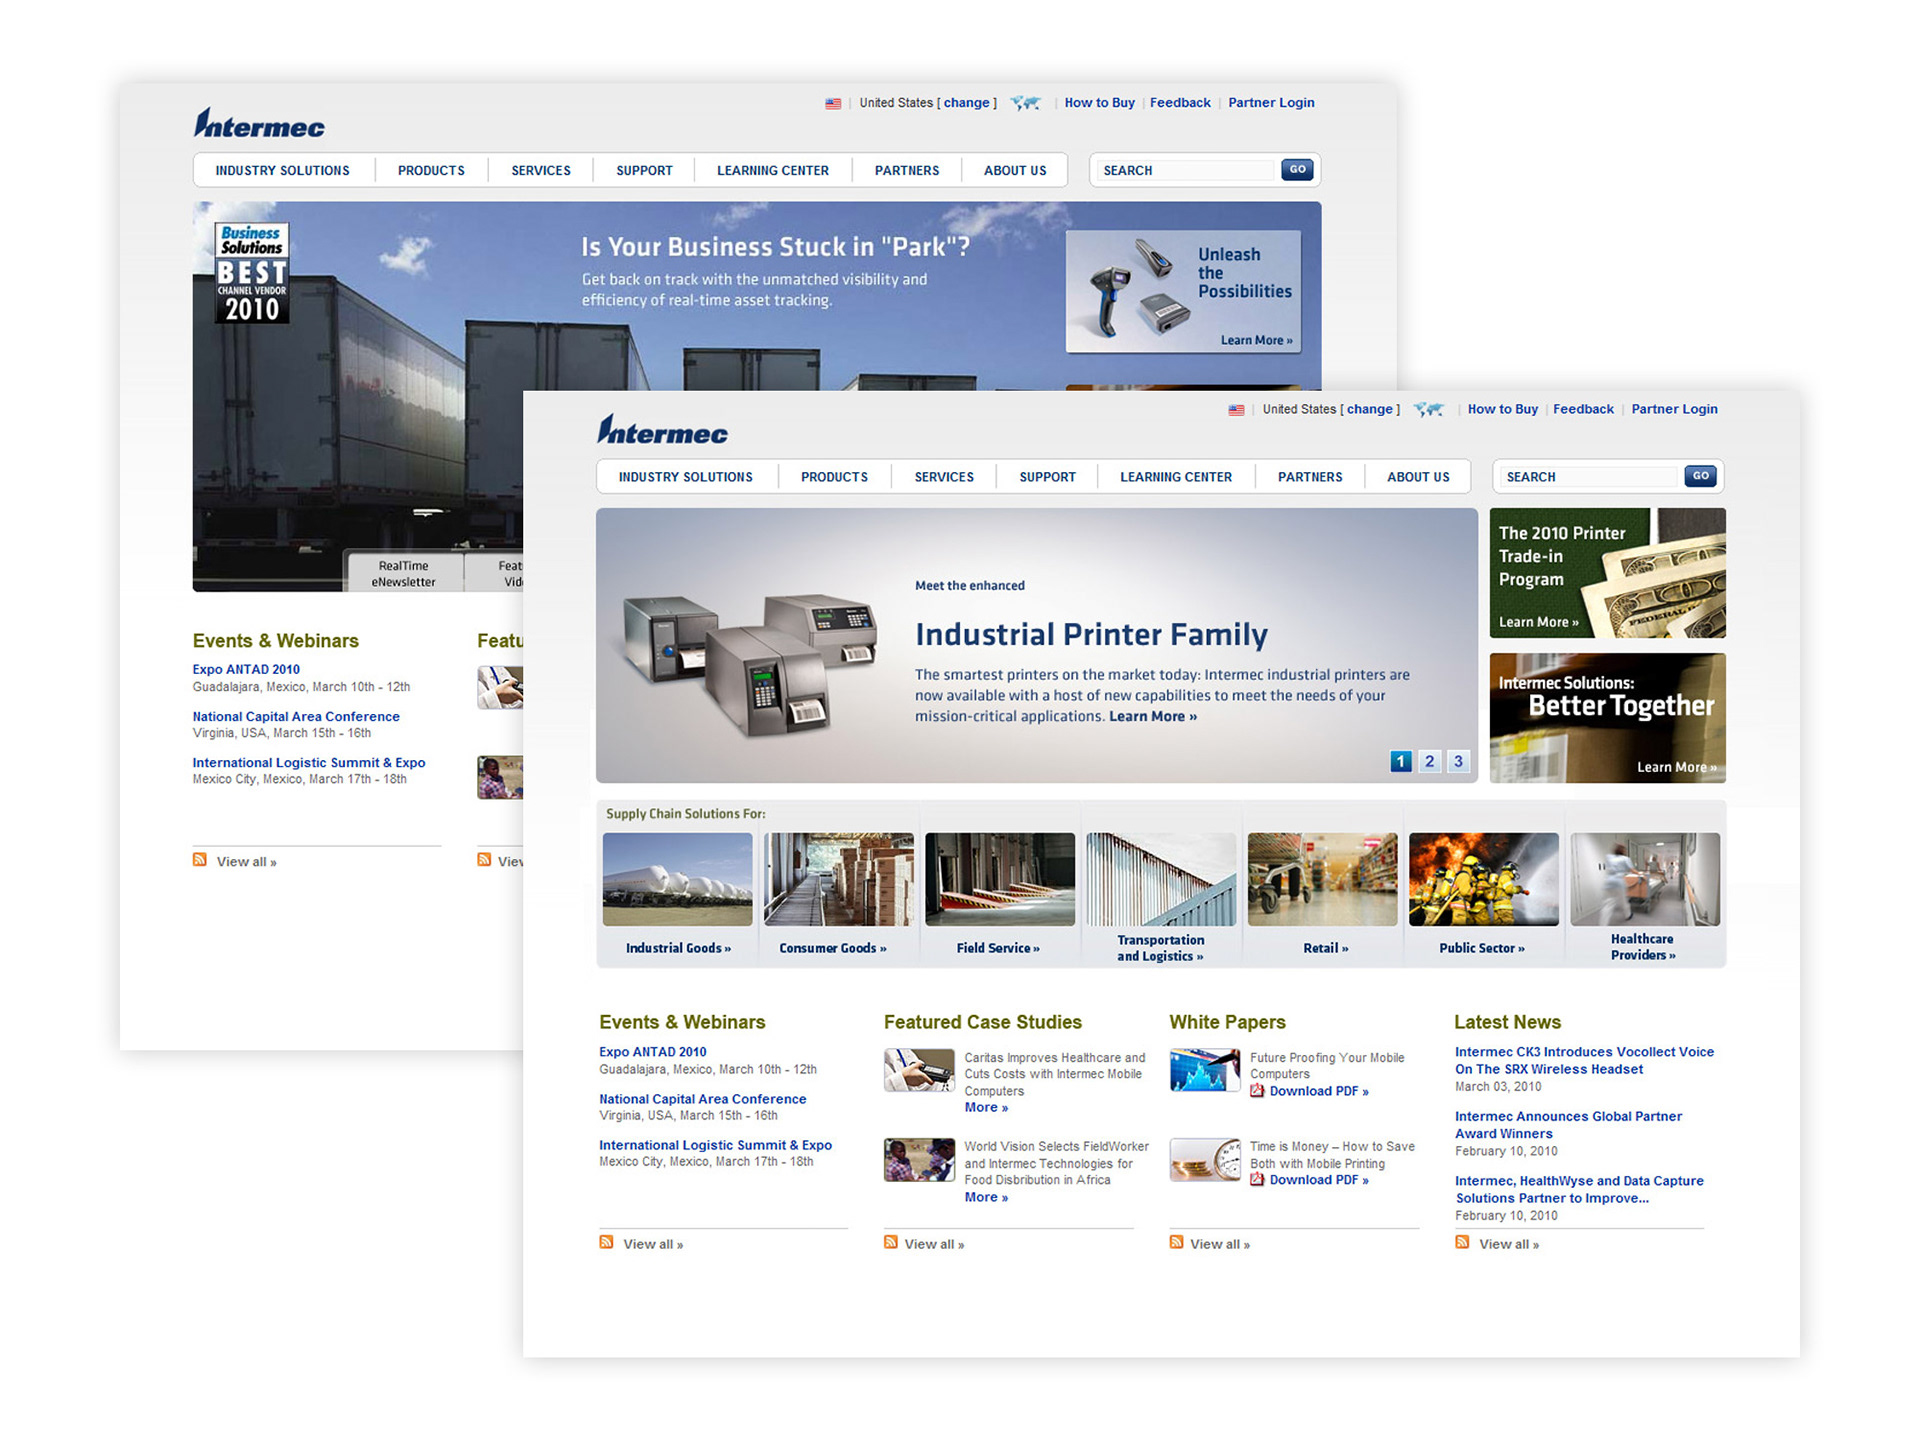Screen dimensions: 1920x1440
Task: Open Expo ANTAD 2010 event in back window
Action: 246,670
